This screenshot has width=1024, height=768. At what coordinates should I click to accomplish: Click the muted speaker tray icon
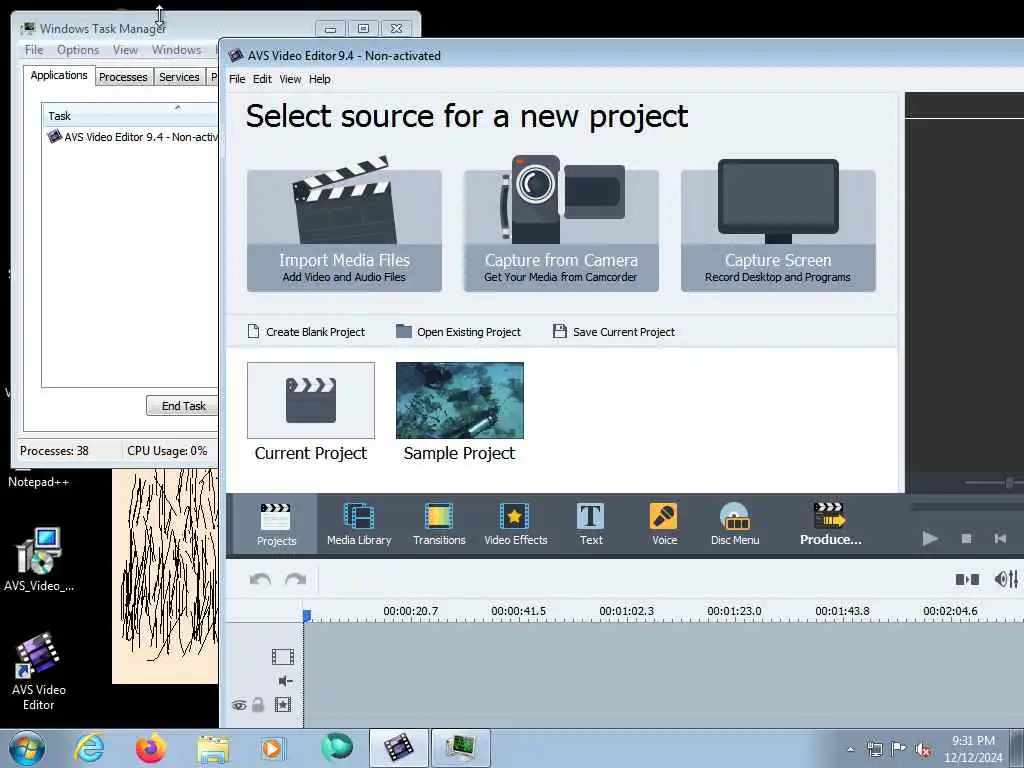tap(923, 750)
